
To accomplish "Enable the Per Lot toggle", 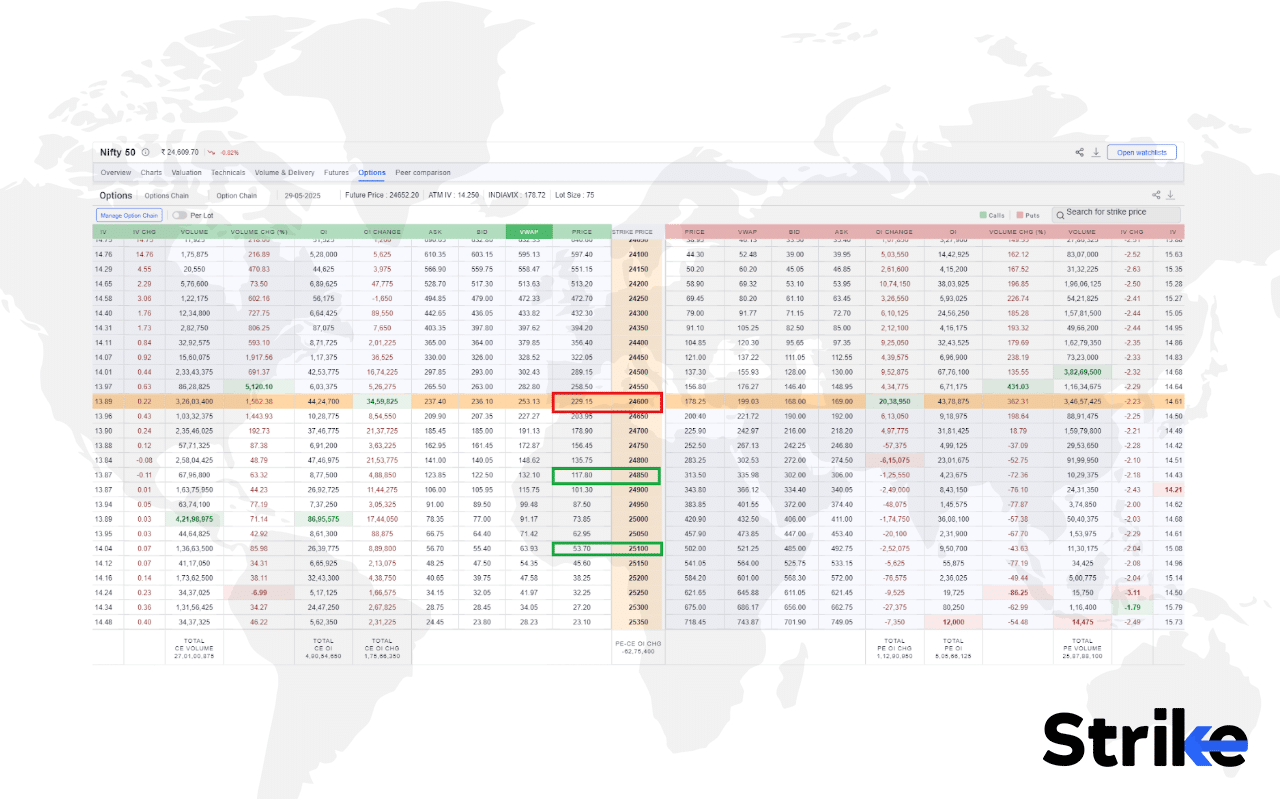I will (179, 216).
